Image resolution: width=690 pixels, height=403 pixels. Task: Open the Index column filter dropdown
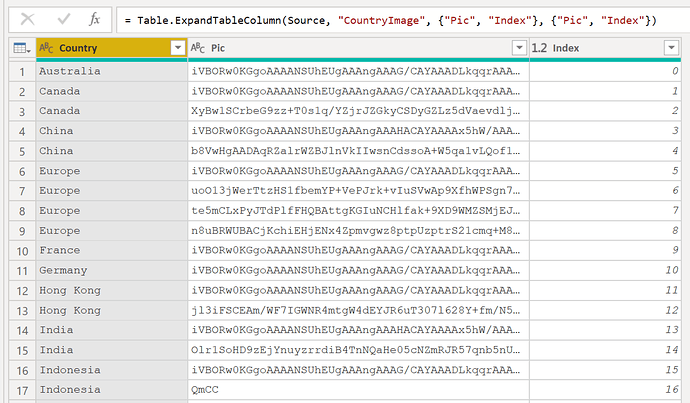point(671,48)
